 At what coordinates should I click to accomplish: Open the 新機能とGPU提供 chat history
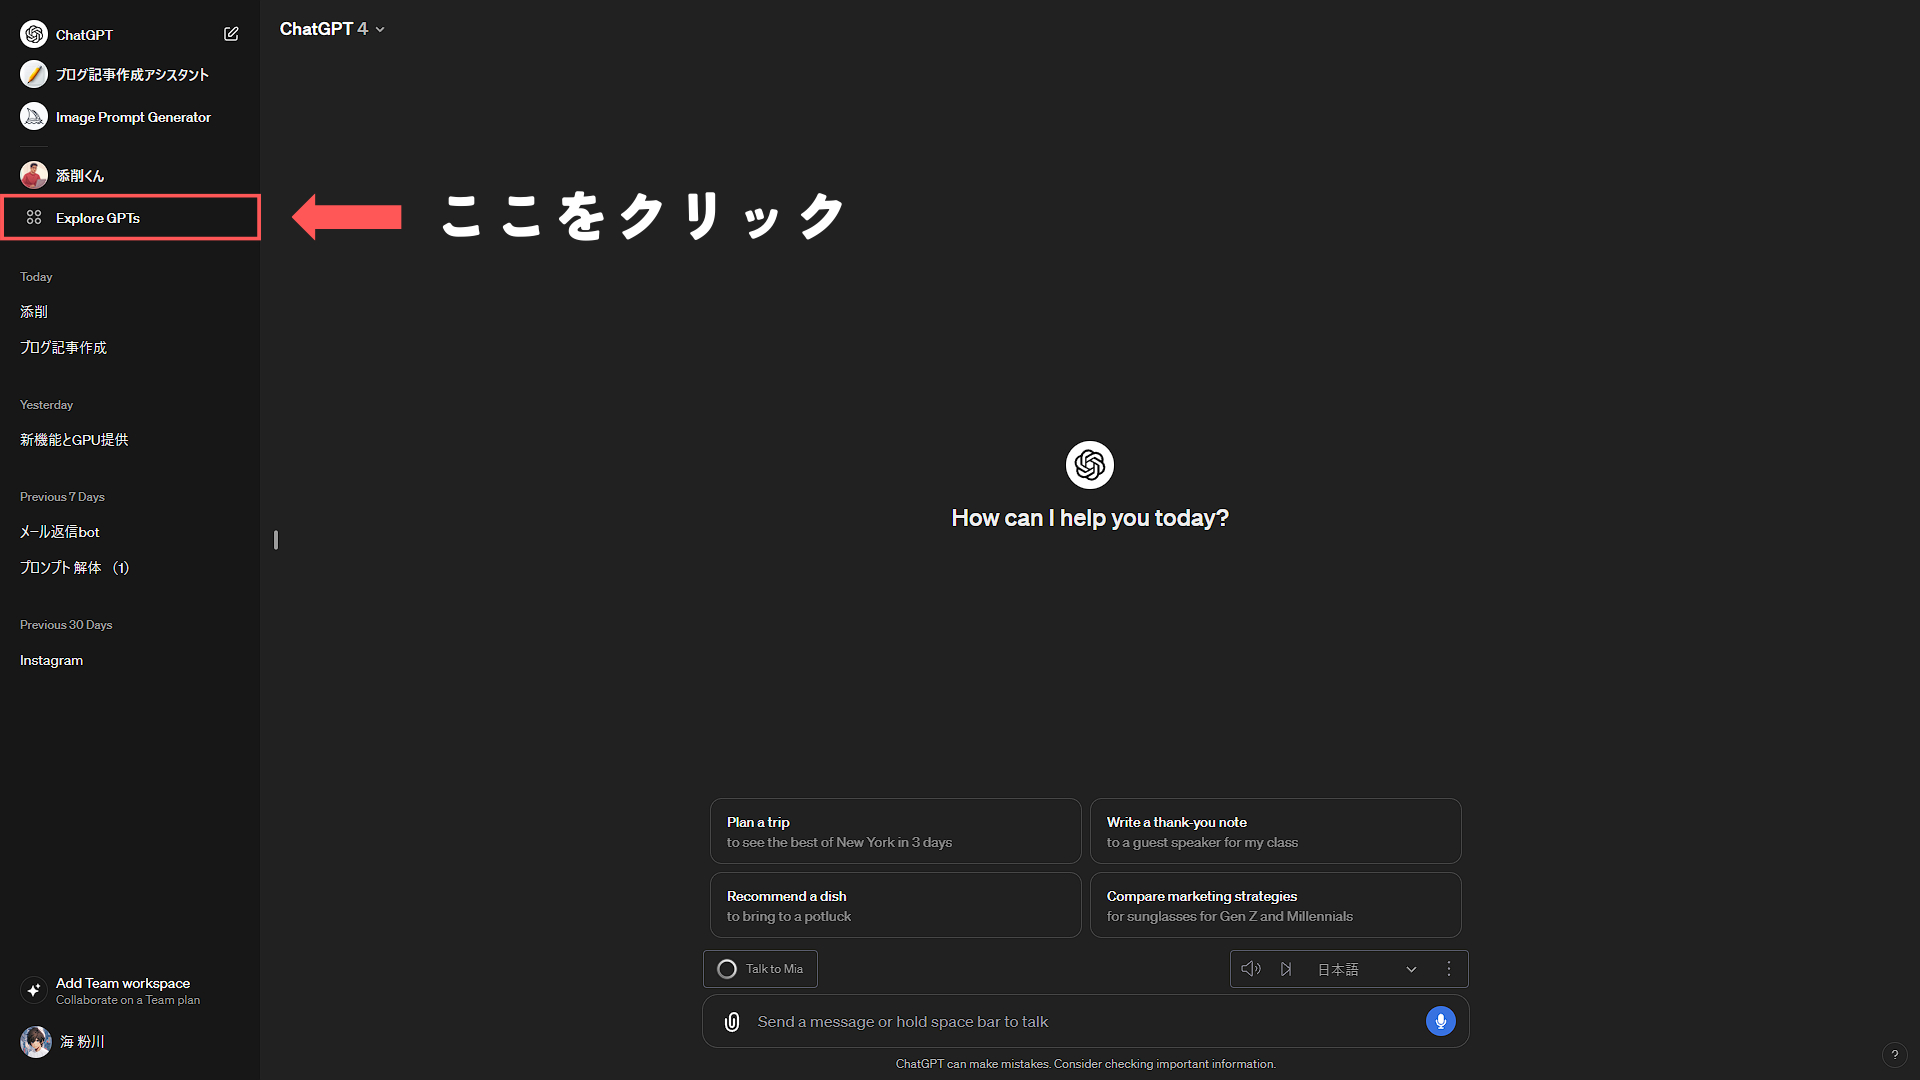[74, 440]
